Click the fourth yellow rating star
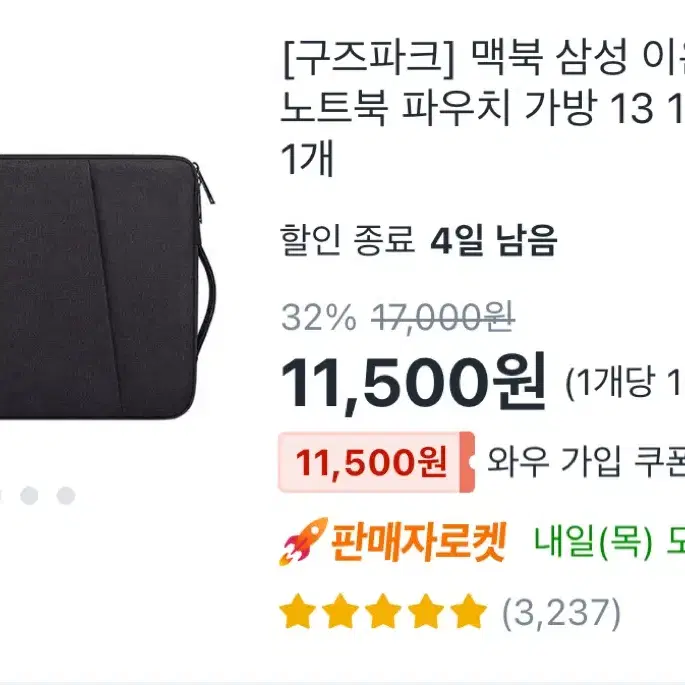 pos(426,611)
